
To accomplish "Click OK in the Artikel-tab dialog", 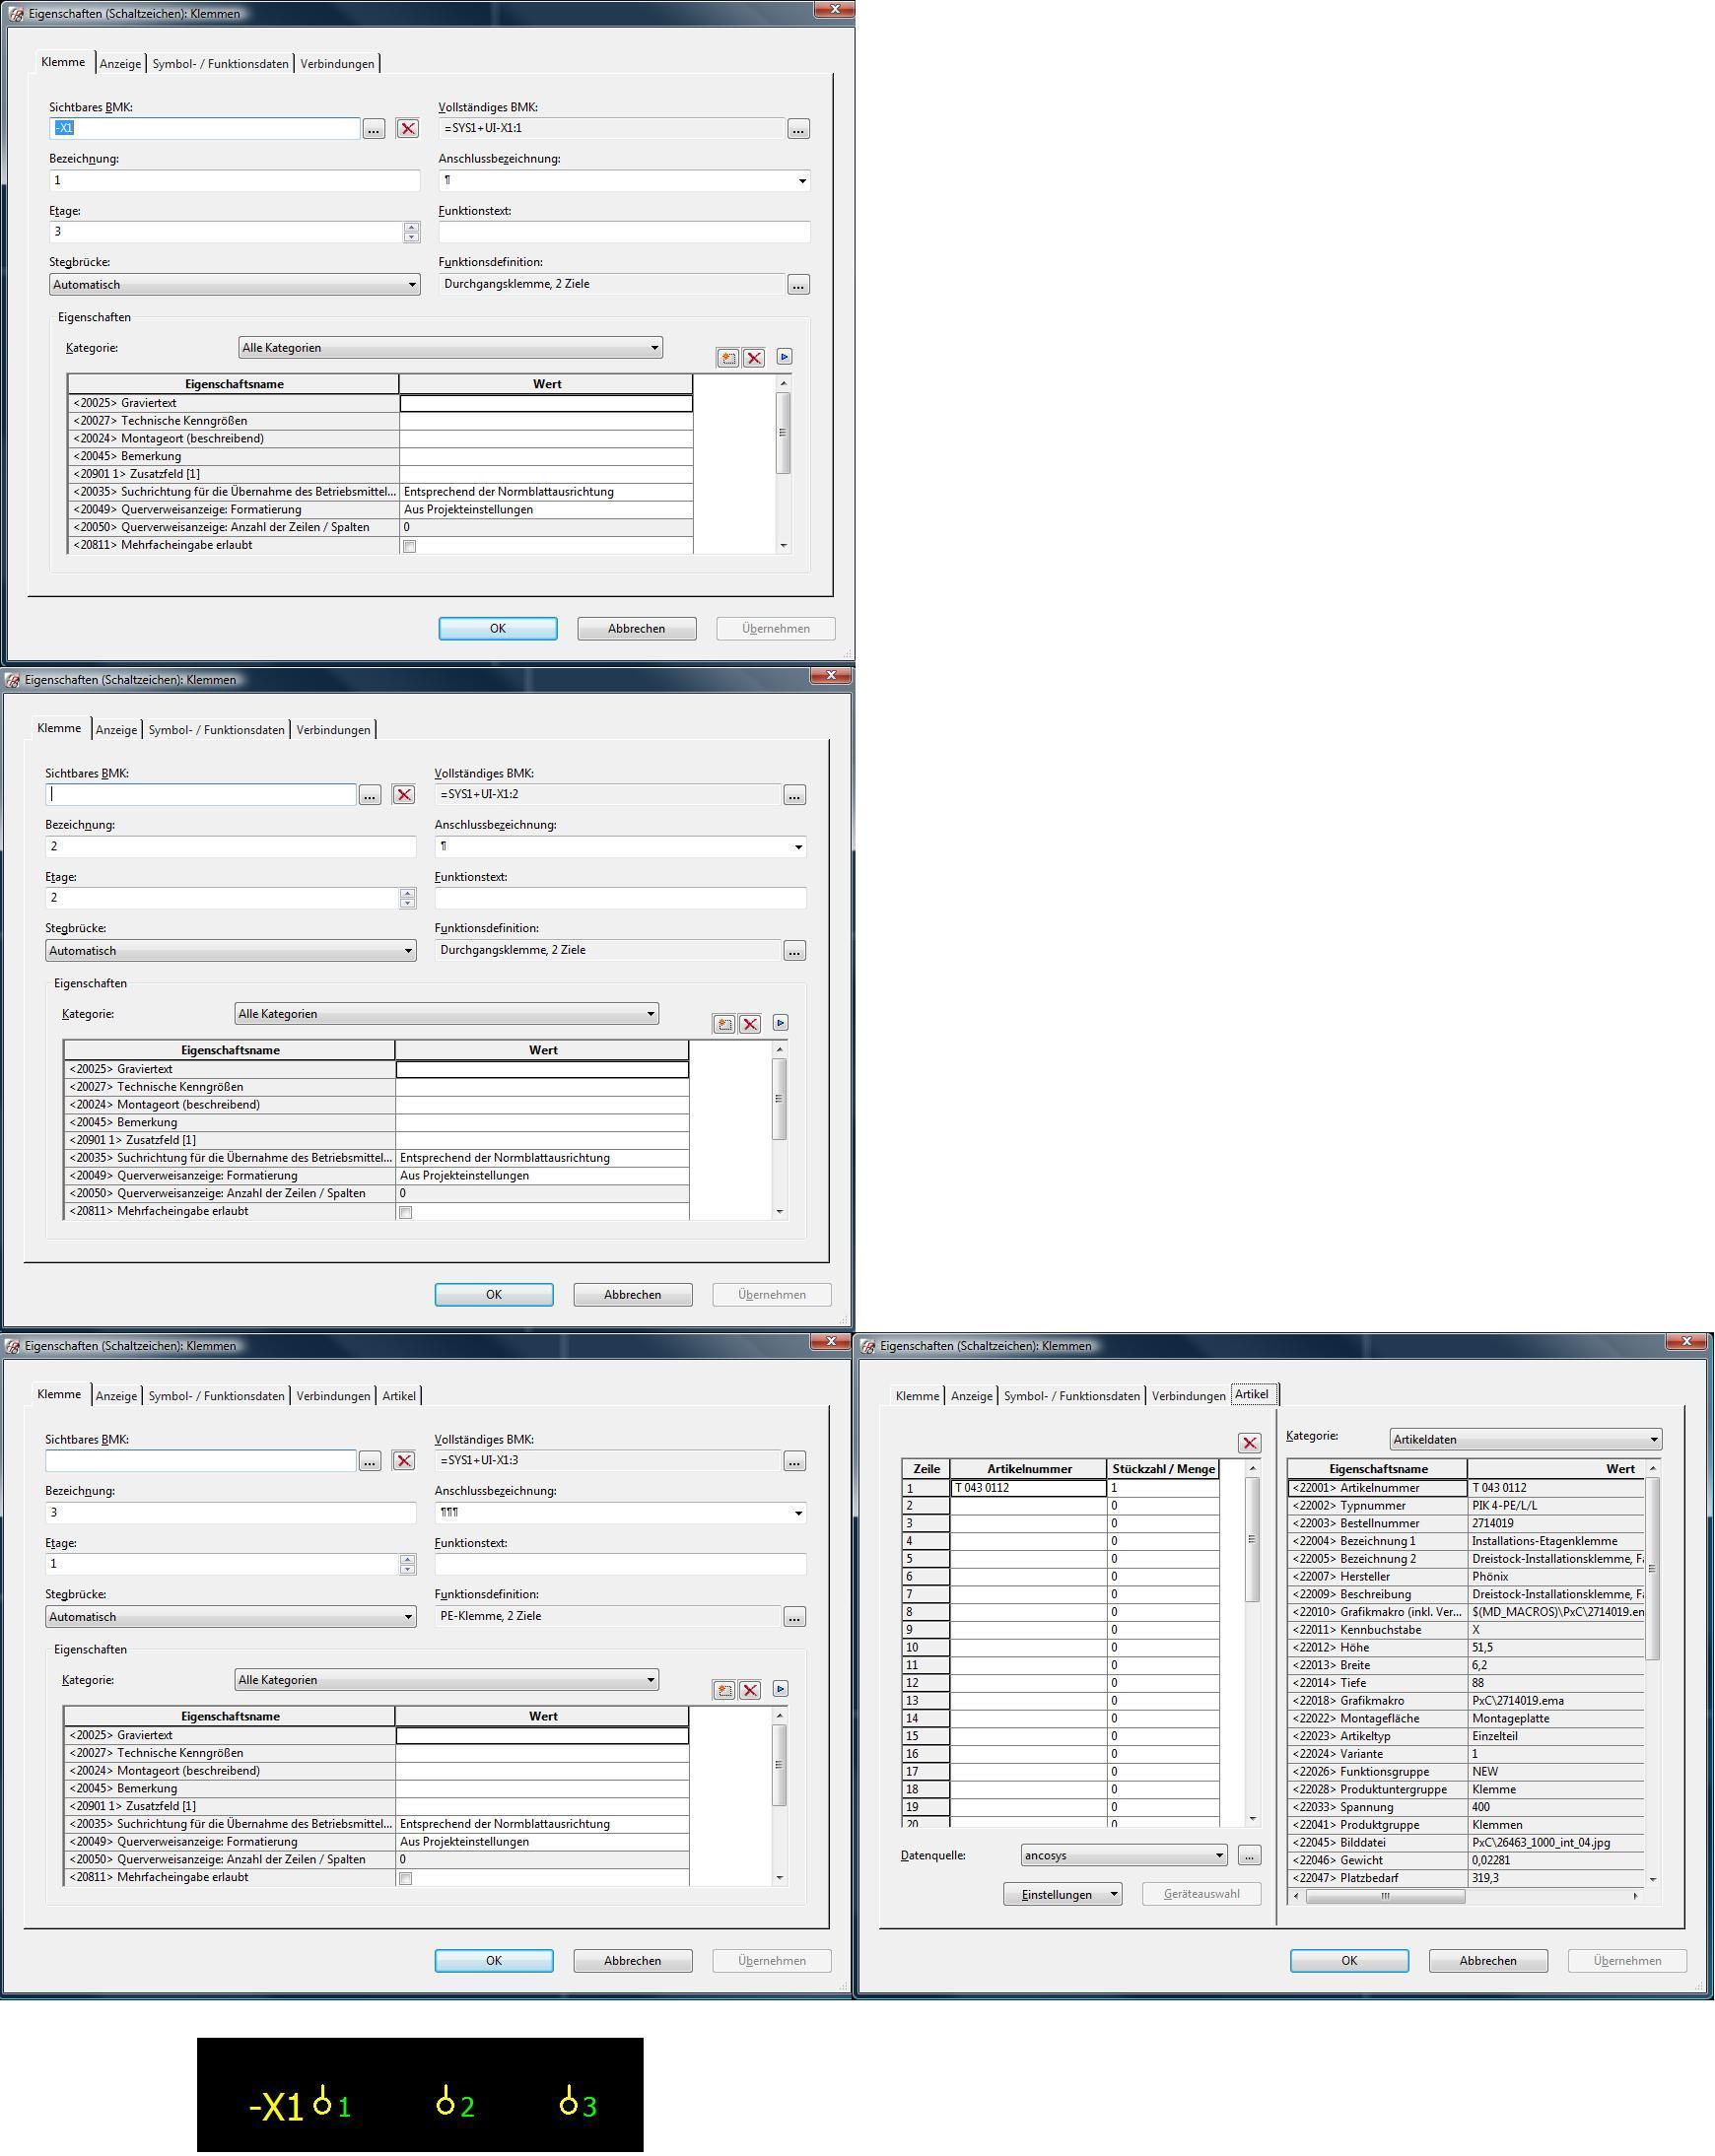I will pyautogui.click(x=1349, y=1961).
